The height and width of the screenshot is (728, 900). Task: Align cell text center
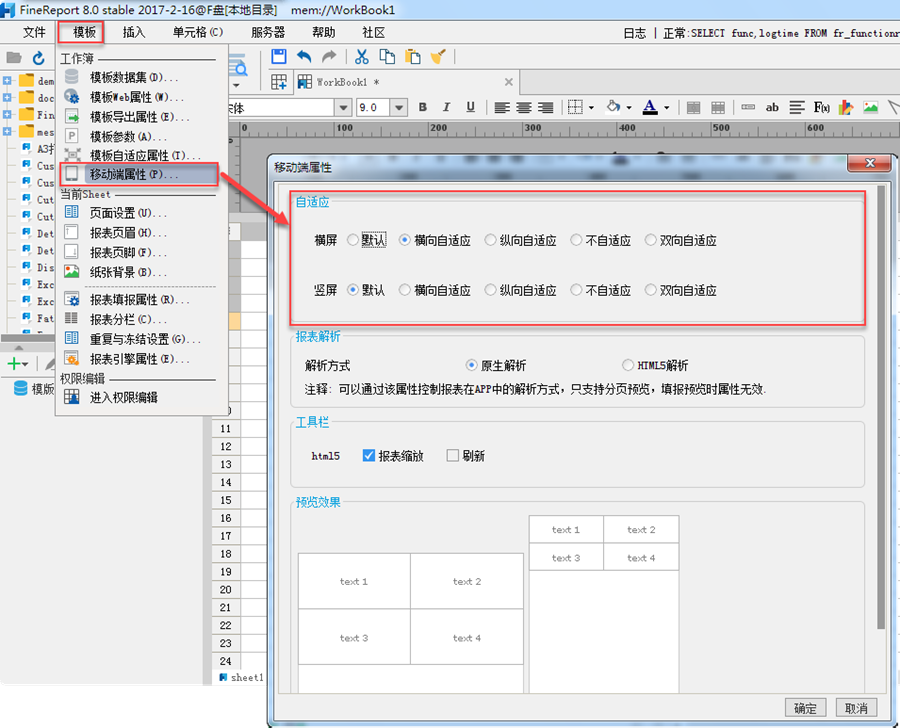tap(523, 107)
